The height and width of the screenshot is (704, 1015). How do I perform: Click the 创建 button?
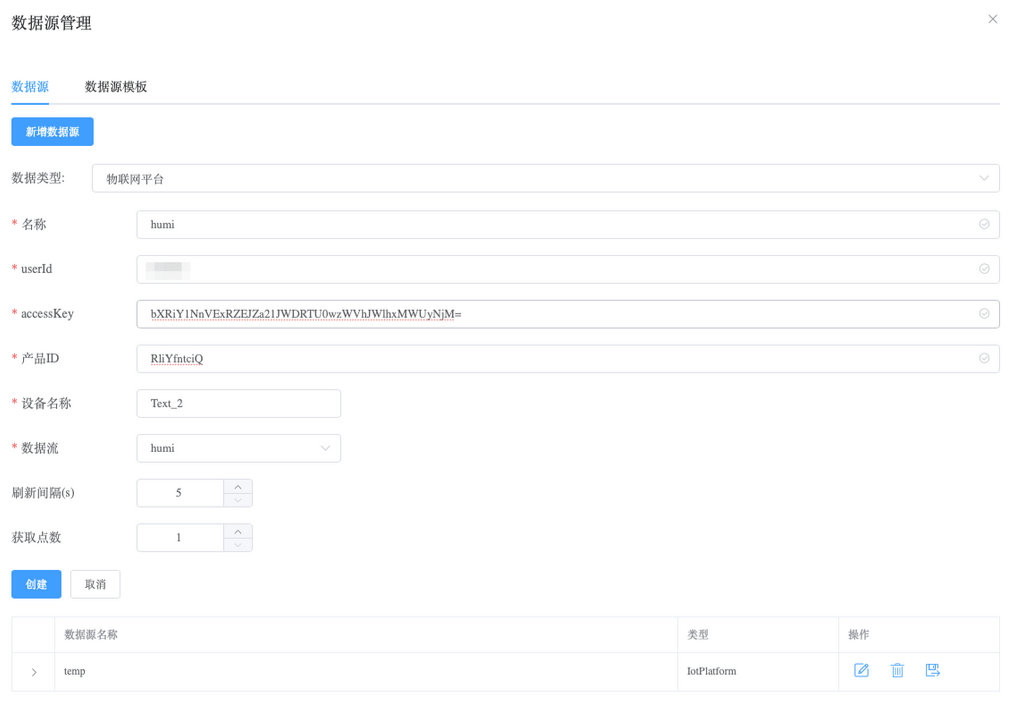pos(36,584)
